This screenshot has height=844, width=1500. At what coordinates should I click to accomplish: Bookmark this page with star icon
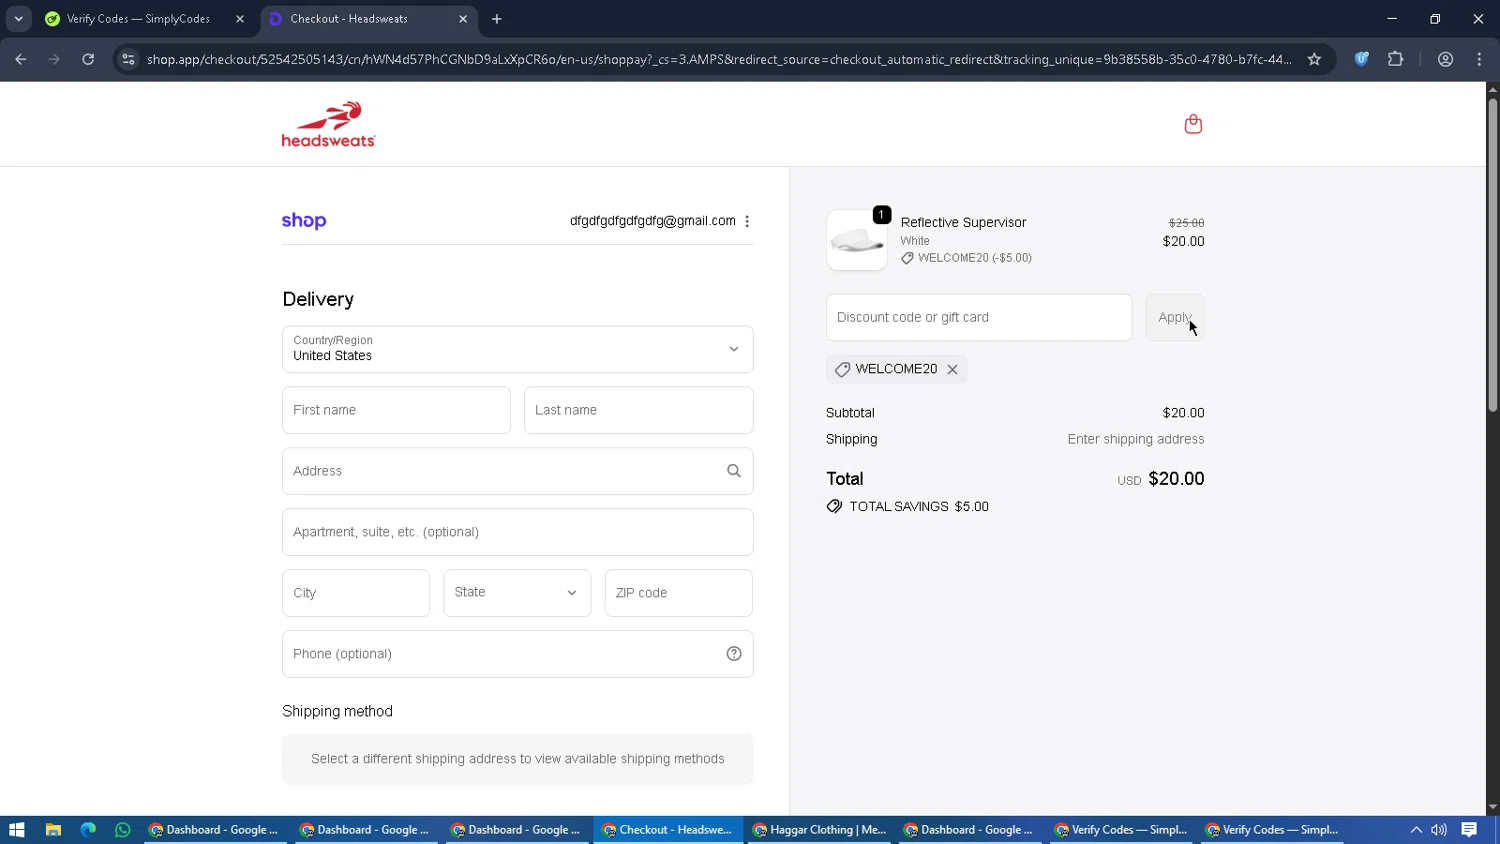[x=1314, y=59]
